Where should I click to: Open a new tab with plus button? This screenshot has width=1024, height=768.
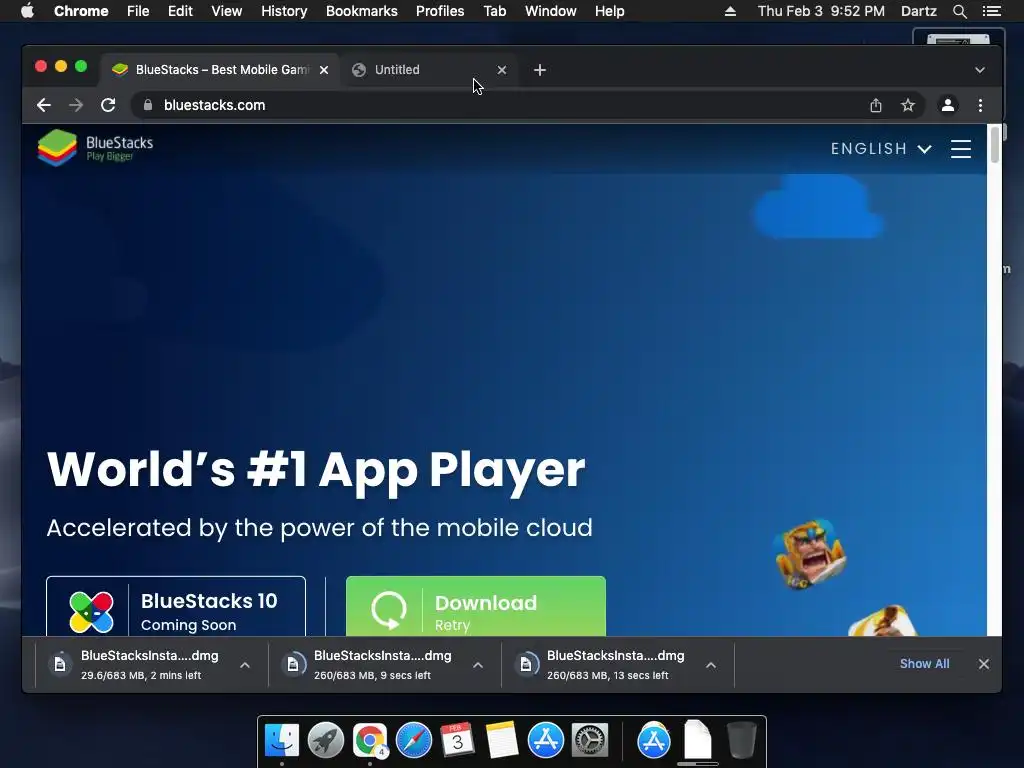pyautogui.click(x=539, y=70)
